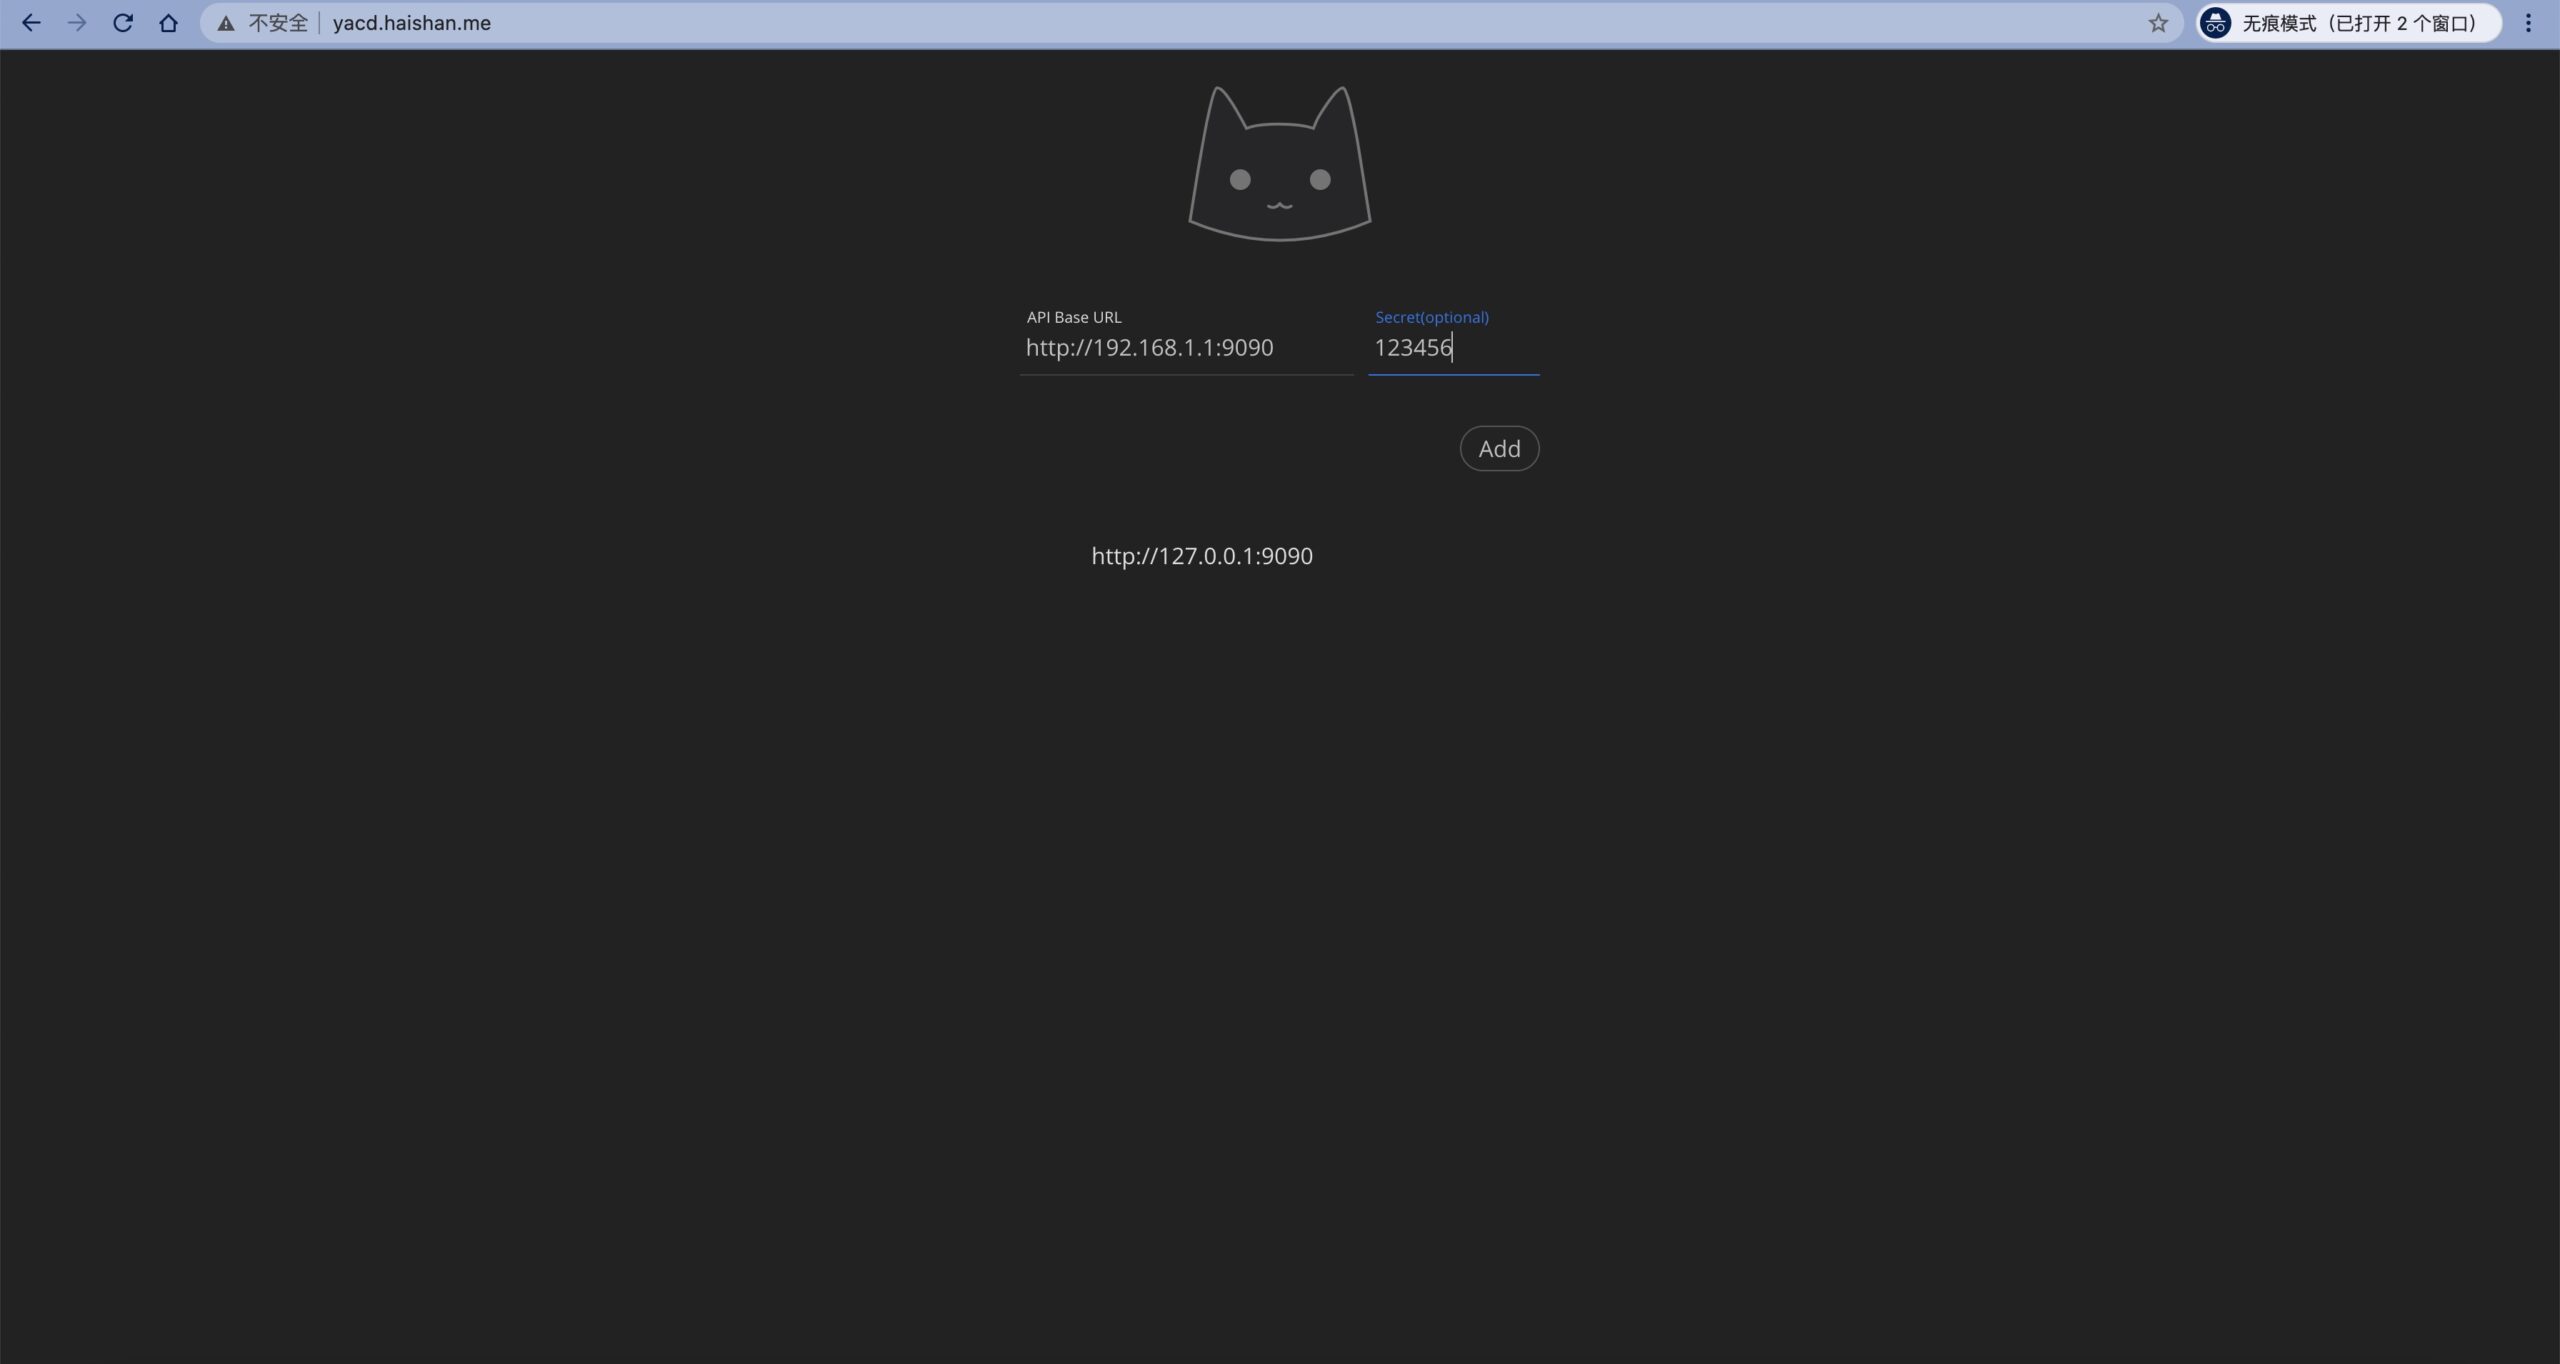Open Chrome's three-dot menu

2528,23
